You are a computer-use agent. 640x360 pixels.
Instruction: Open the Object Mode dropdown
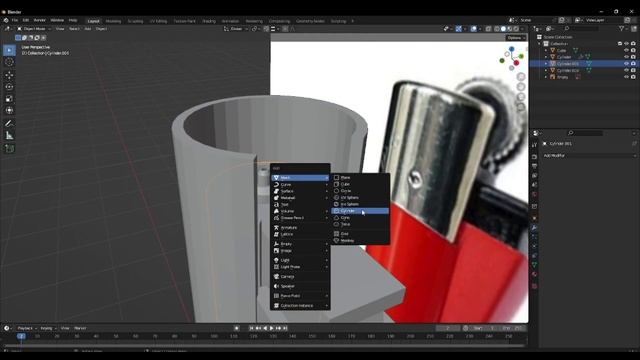tap(34, 29)
